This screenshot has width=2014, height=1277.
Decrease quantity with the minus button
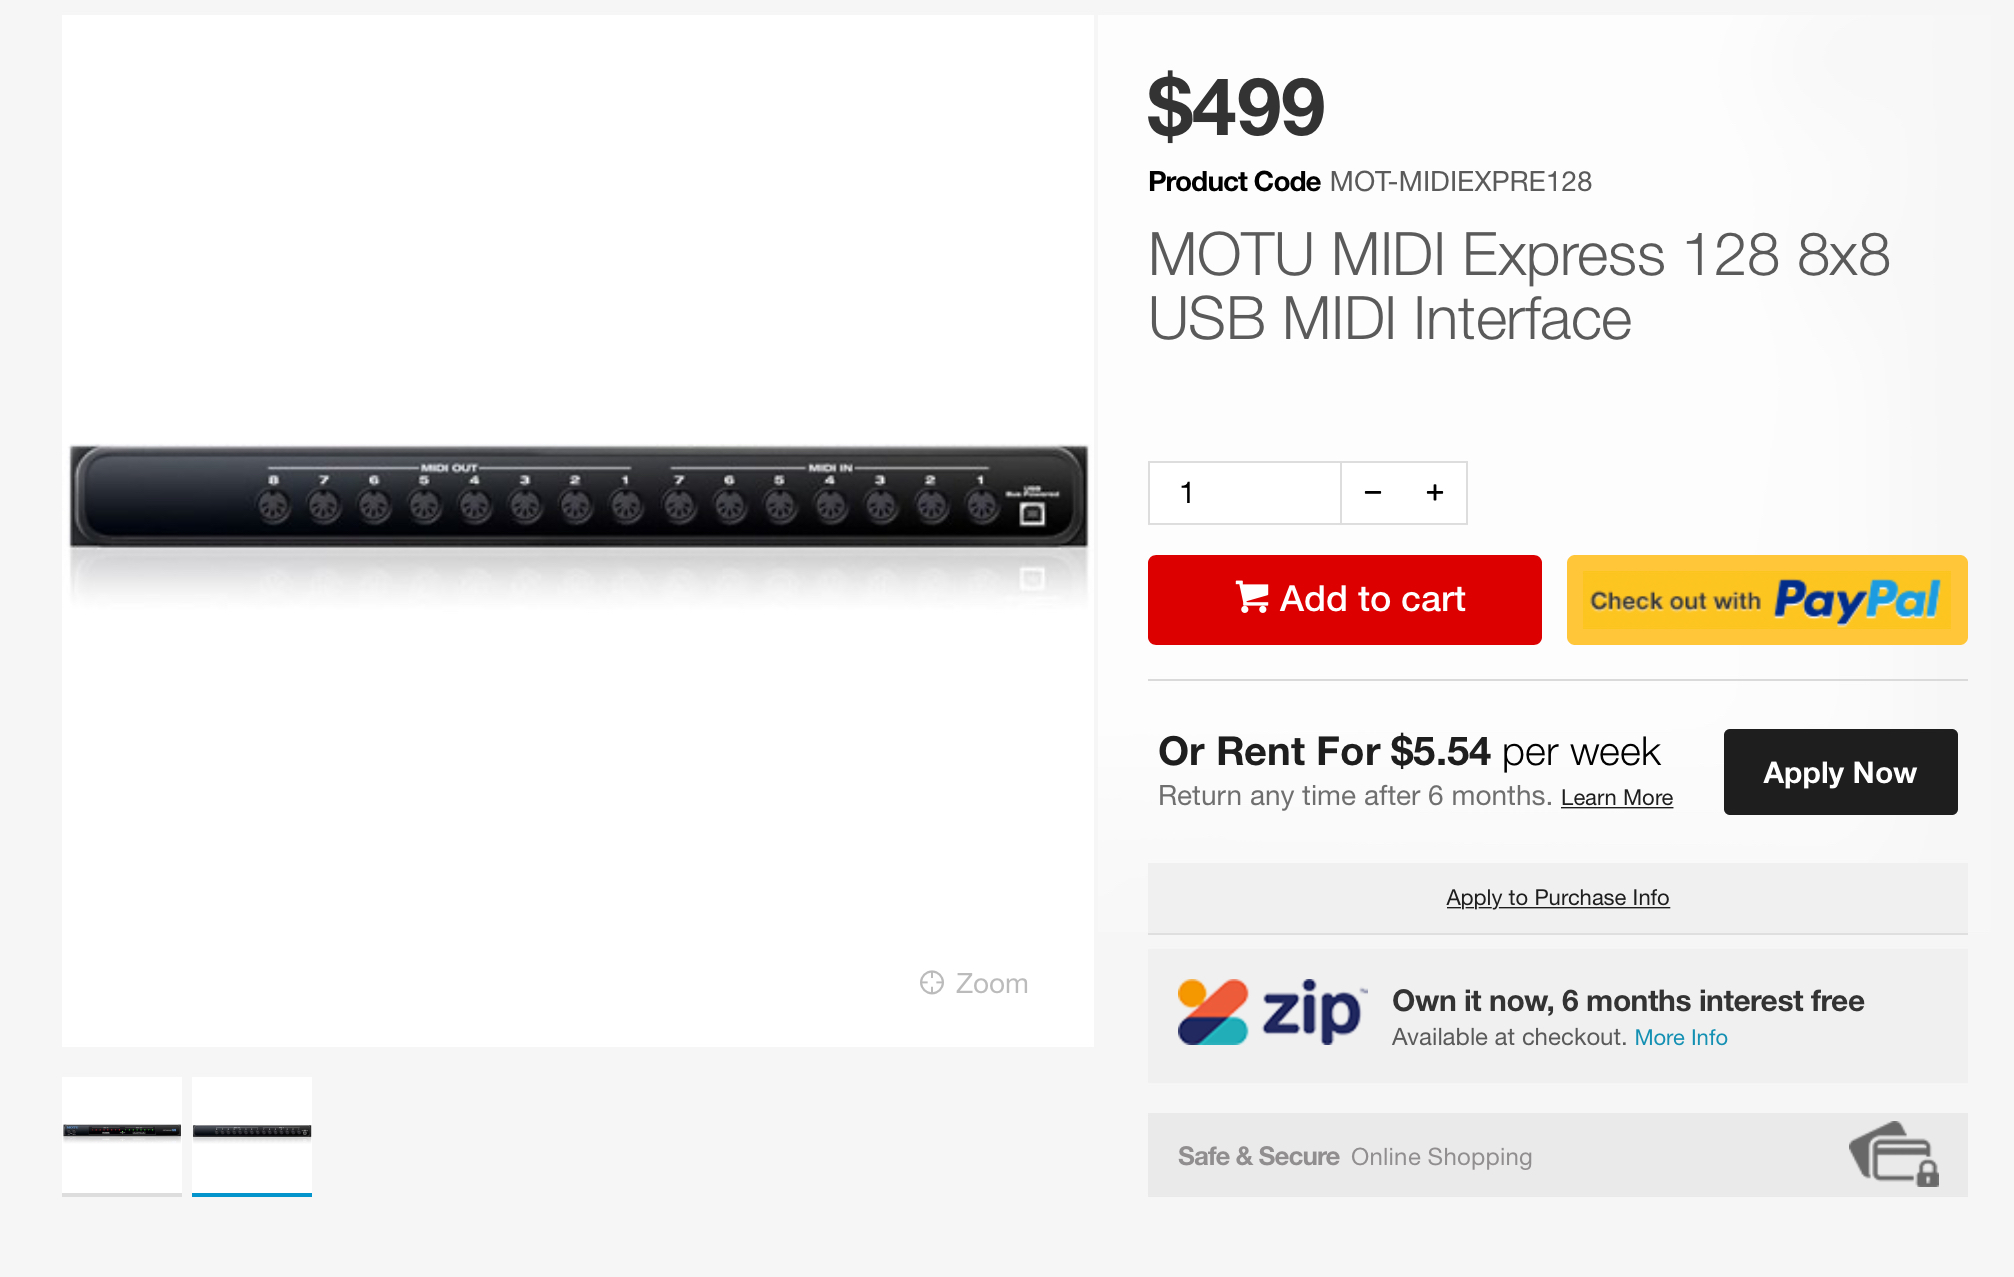point(1373,492)
